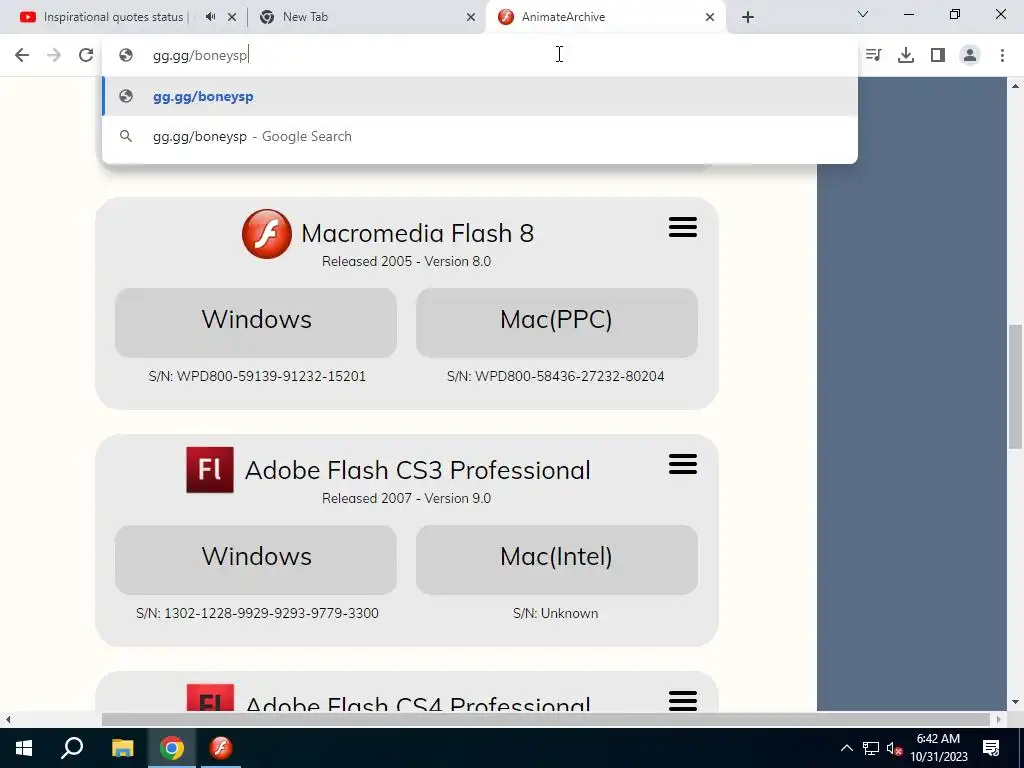This screenshot has width=1024, height=768.
Task: Click vertical scrollbar thumb
Action: (x=1015, y=387)
